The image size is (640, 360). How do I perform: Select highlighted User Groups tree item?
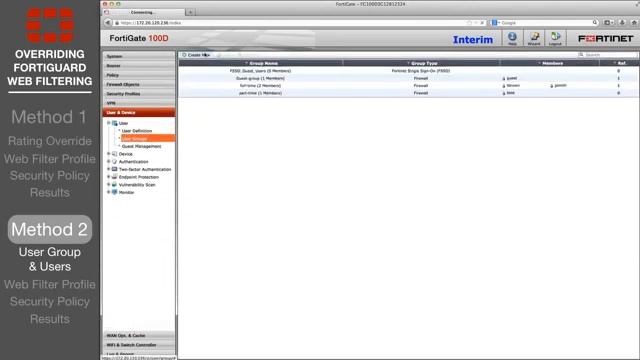coord(148,138)
